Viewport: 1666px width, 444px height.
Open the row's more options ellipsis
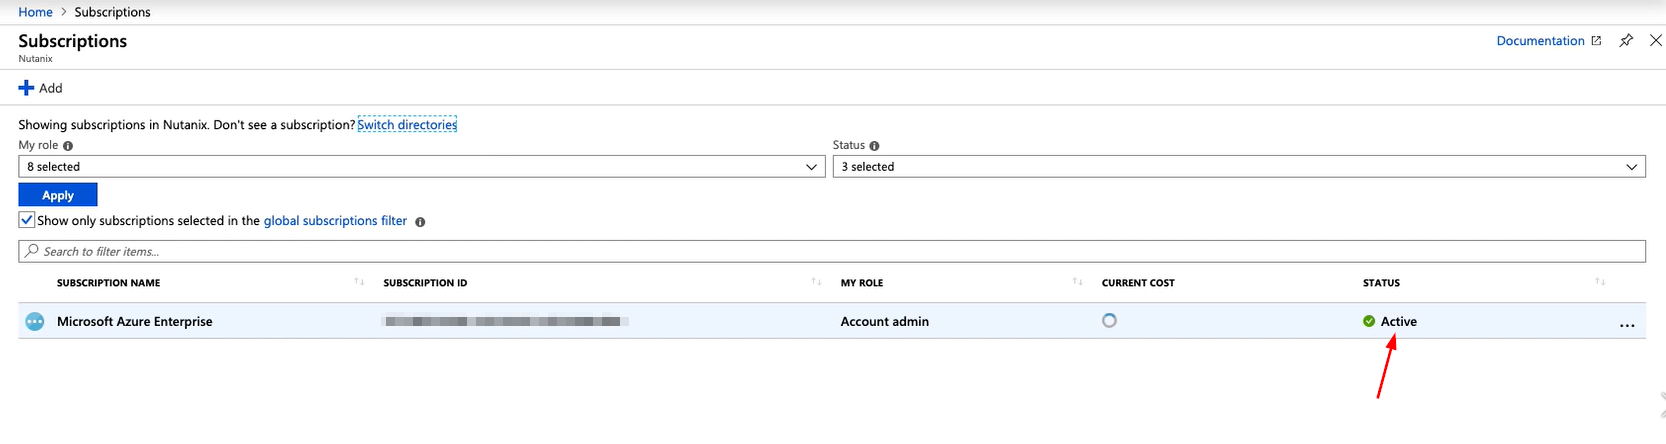pyautogui.click(x=1627, y=325)
